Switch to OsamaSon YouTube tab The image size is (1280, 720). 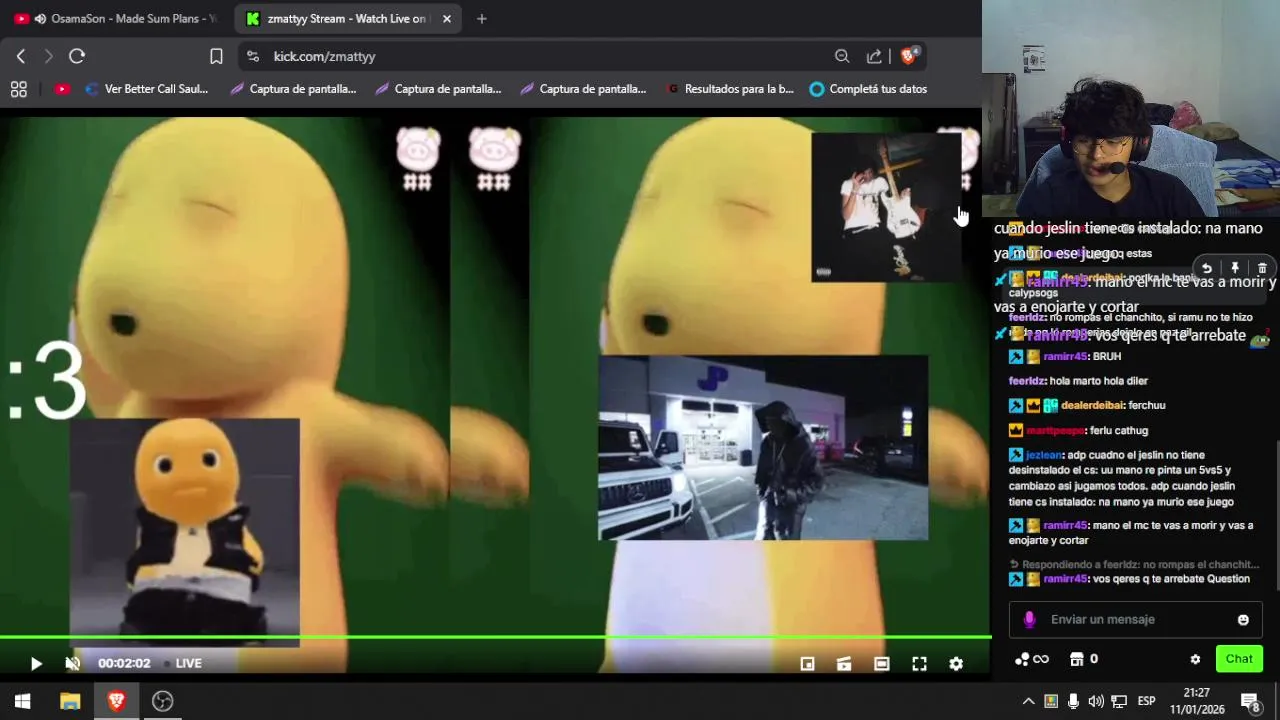click(x=116, y=19)
